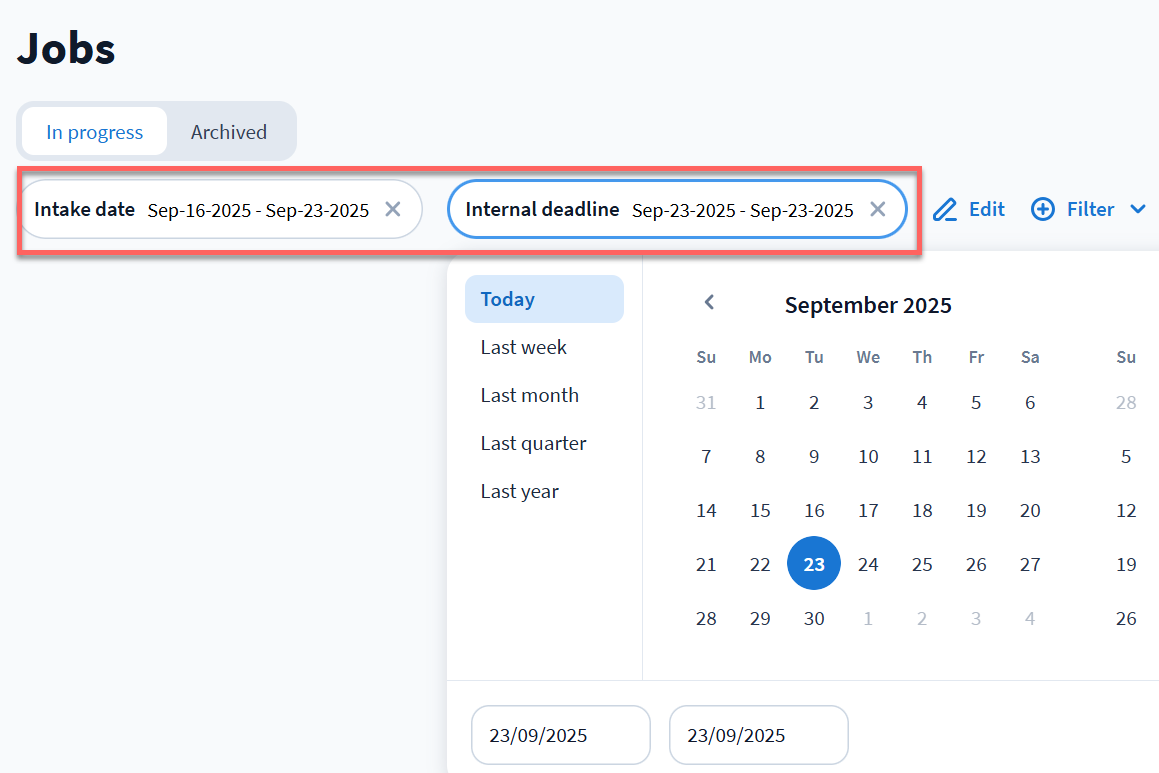Image resolution: width=1159 pixels, height=773 pixels.
Task: Switch to the In progress tab
Action: pos(95,132)
